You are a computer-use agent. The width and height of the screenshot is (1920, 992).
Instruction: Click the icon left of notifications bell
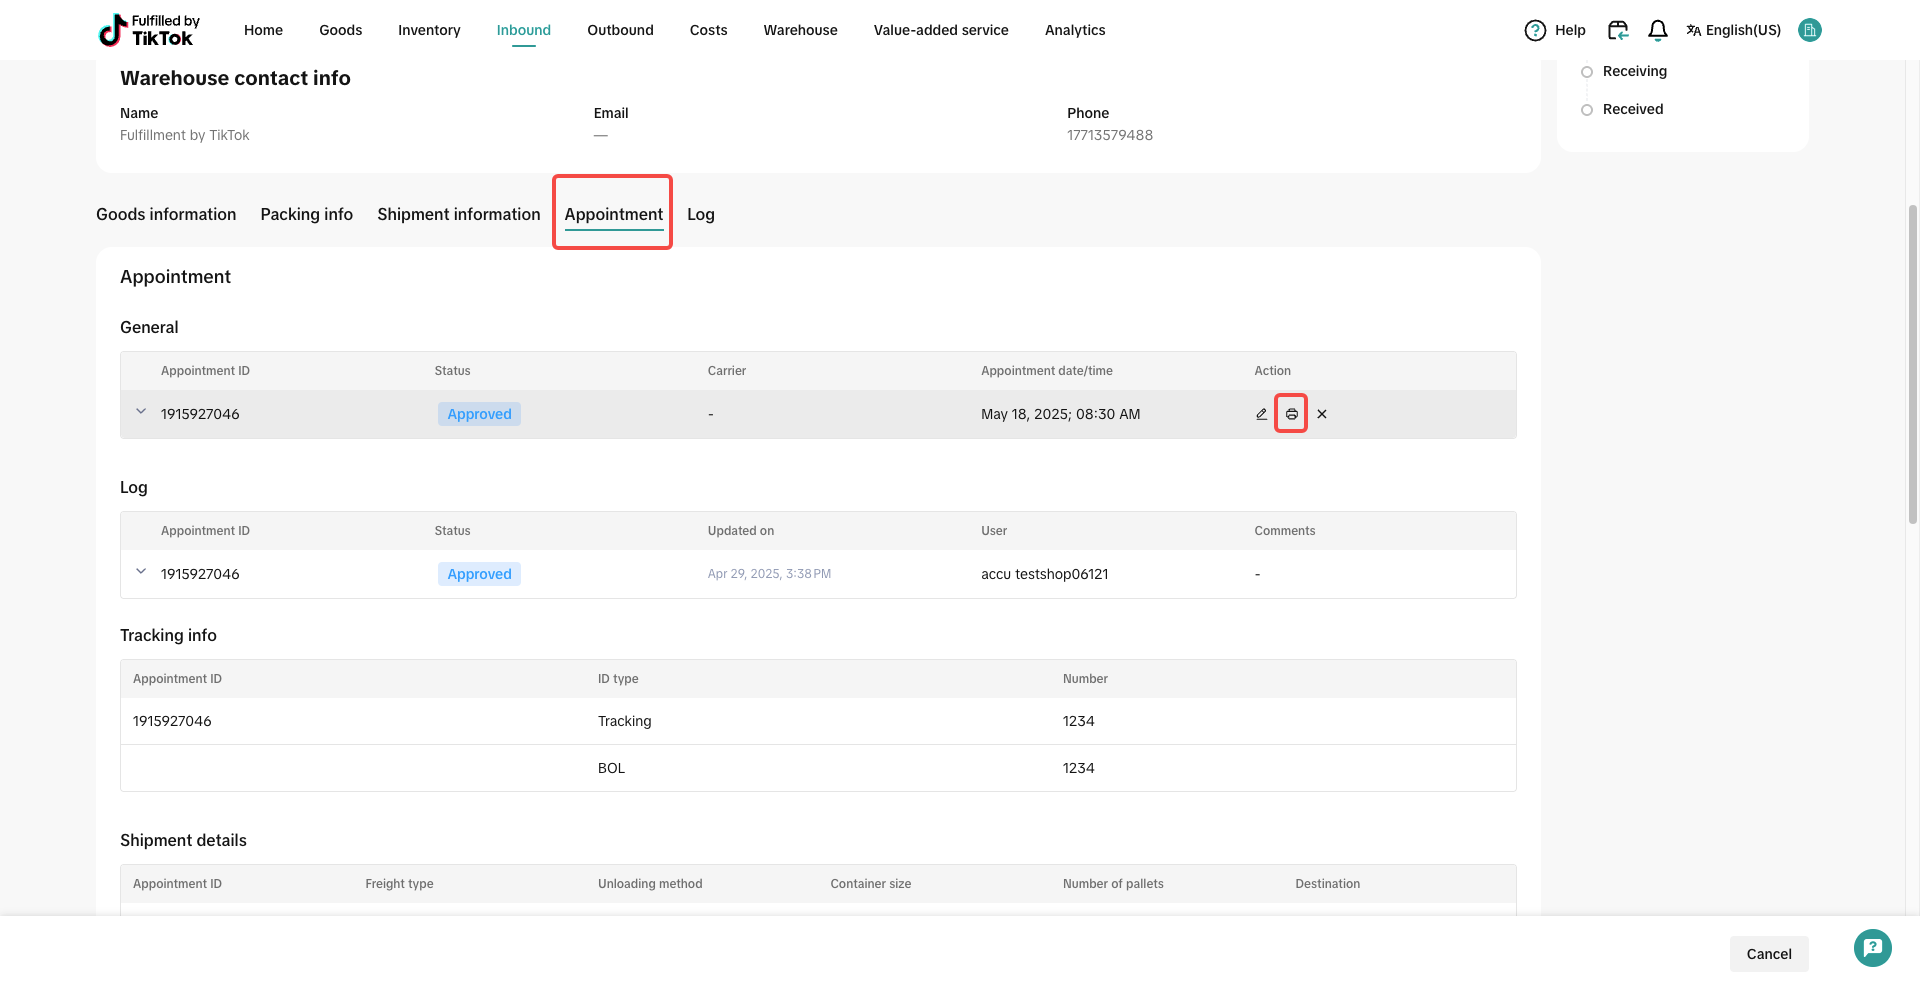1618,30
